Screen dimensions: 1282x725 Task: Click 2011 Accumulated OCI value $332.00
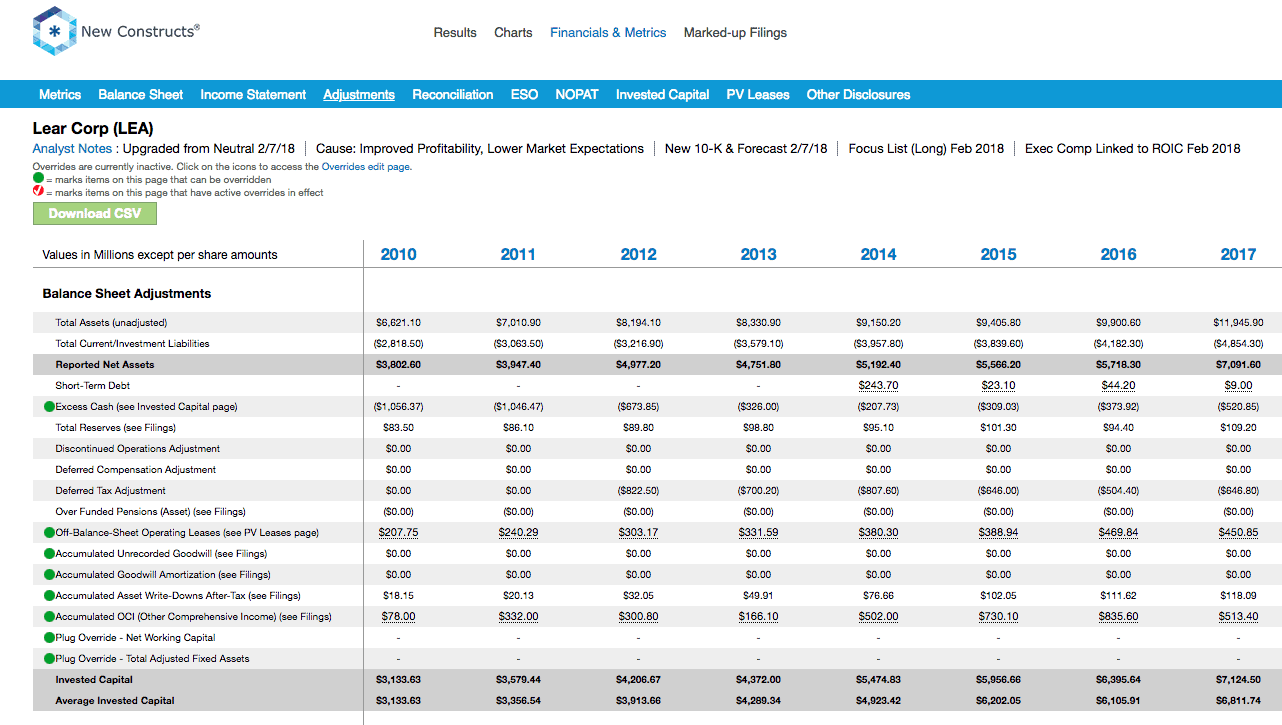(518, 617)
